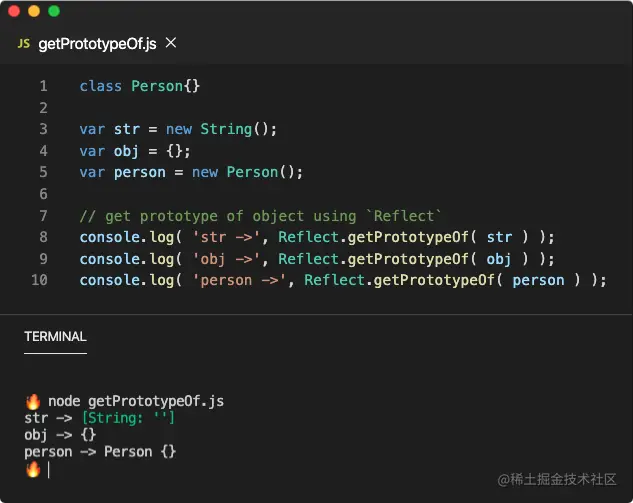This screenshot has width=633, height=503.
Task: Click the JS file icon in the tab
Action: click(24, 44)
